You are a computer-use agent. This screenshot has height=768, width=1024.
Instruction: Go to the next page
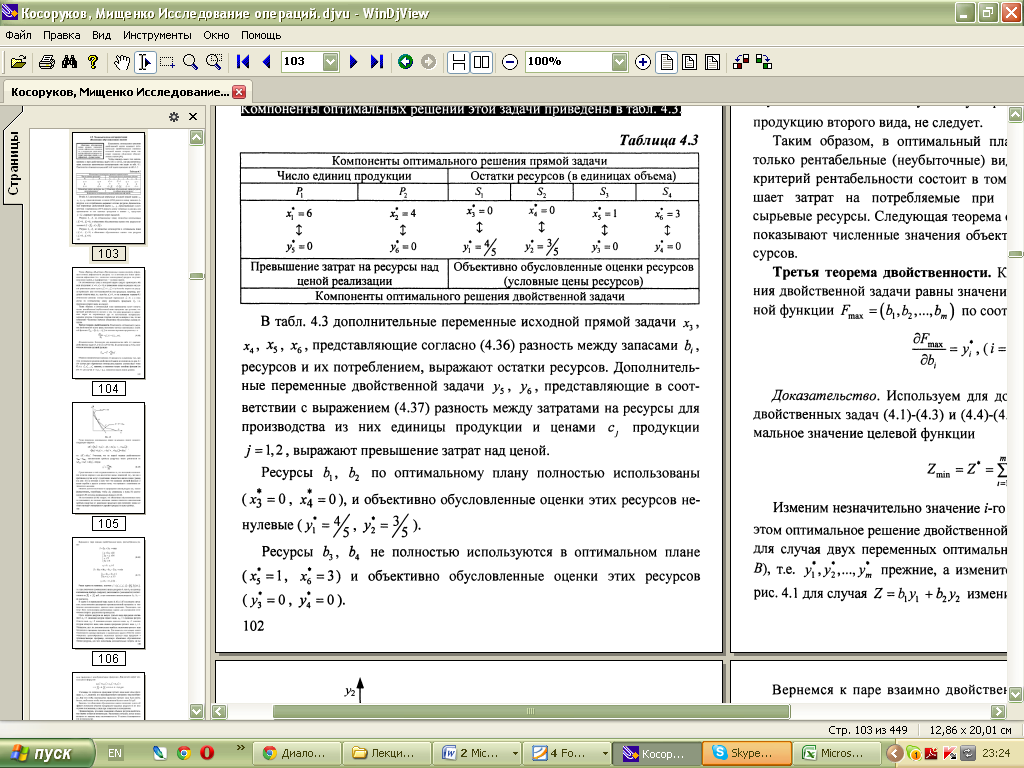(x=353, y=62)
